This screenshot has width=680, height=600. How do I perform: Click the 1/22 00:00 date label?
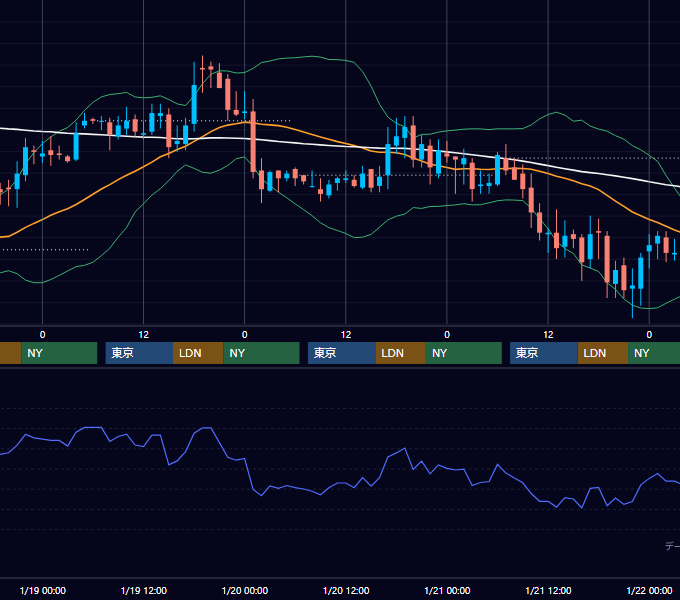point(649,590)
